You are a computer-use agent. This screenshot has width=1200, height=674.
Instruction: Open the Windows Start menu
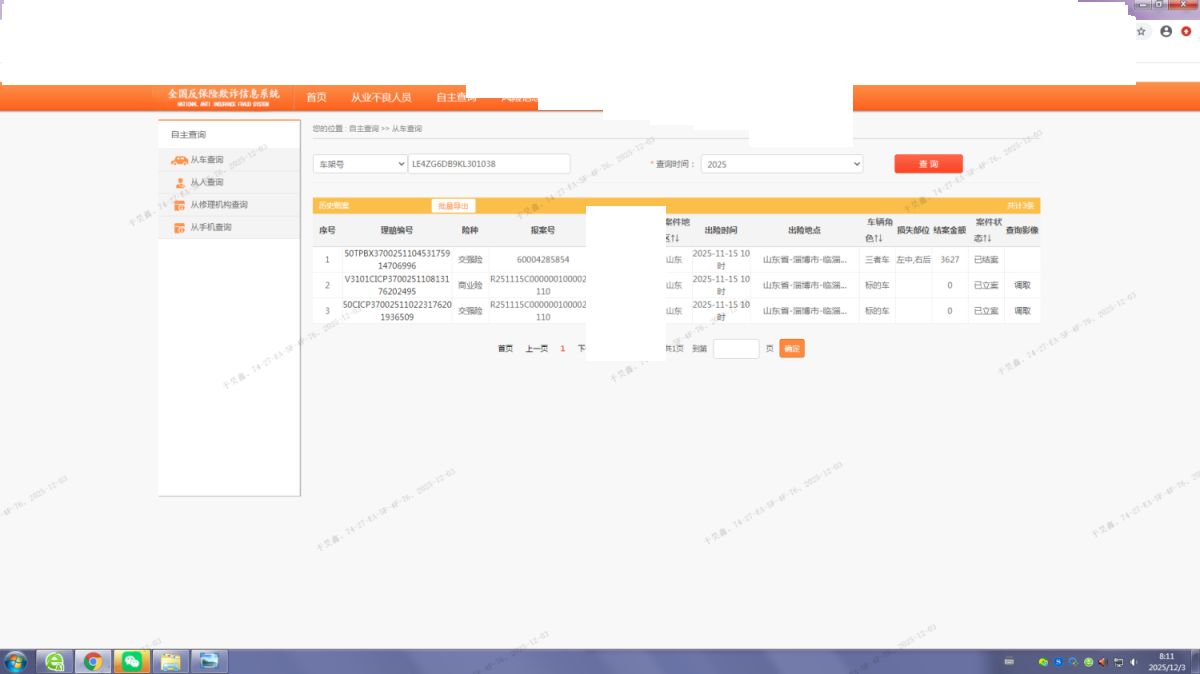(16, 661)
